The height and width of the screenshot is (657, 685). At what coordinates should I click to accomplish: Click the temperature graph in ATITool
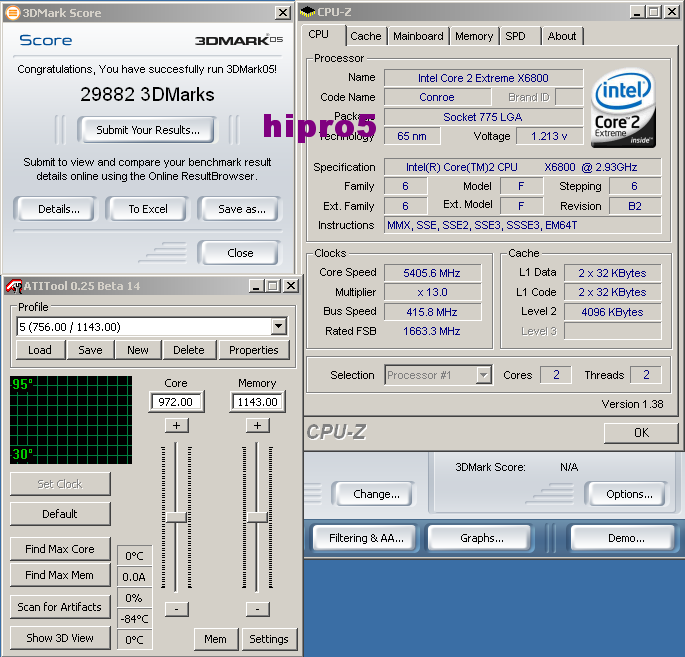(71, 420)
